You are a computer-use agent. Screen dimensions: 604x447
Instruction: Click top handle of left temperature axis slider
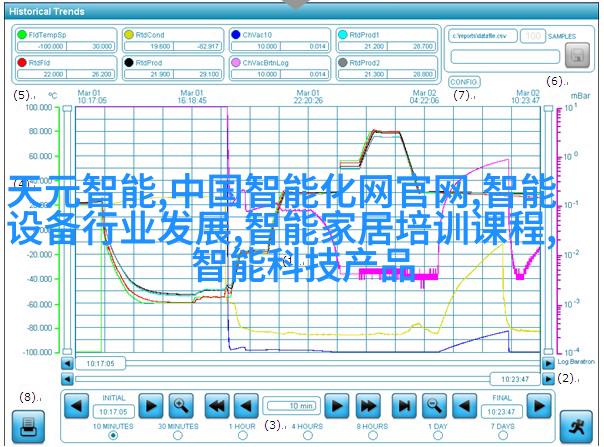point(67,108)
